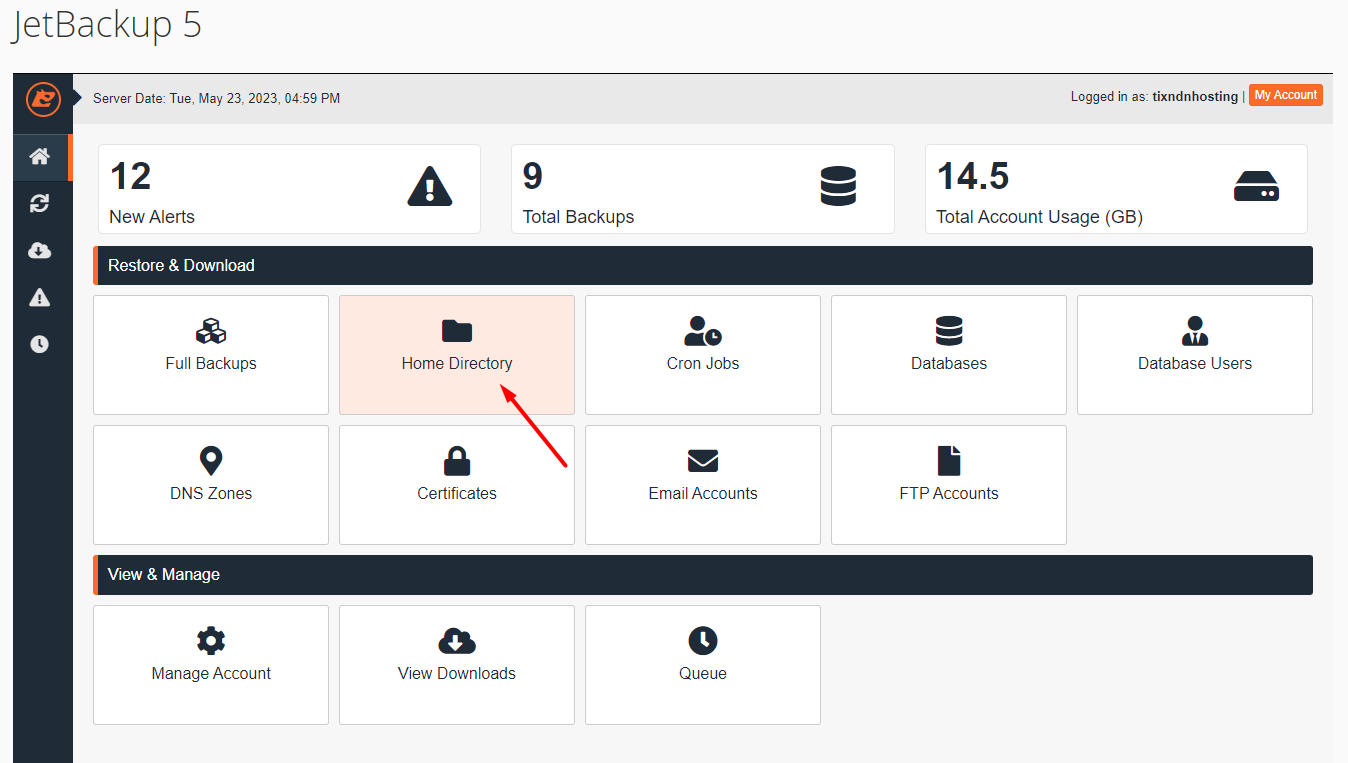The height and width of the screenshot is (763, 1348).
Task: Open the cloud Downloads icon in the sidebar
Action: (x=40, y=251)
